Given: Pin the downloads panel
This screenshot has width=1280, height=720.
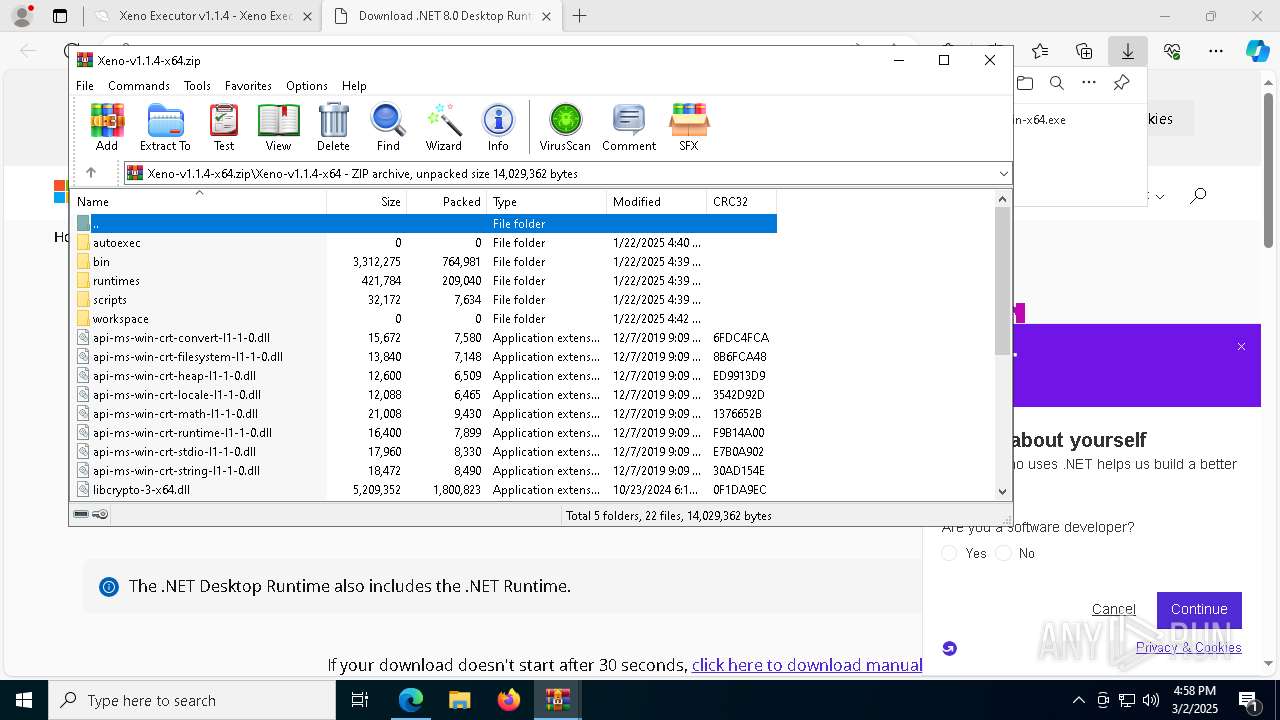Looking at the screenshot, I should click(1122, 83).
